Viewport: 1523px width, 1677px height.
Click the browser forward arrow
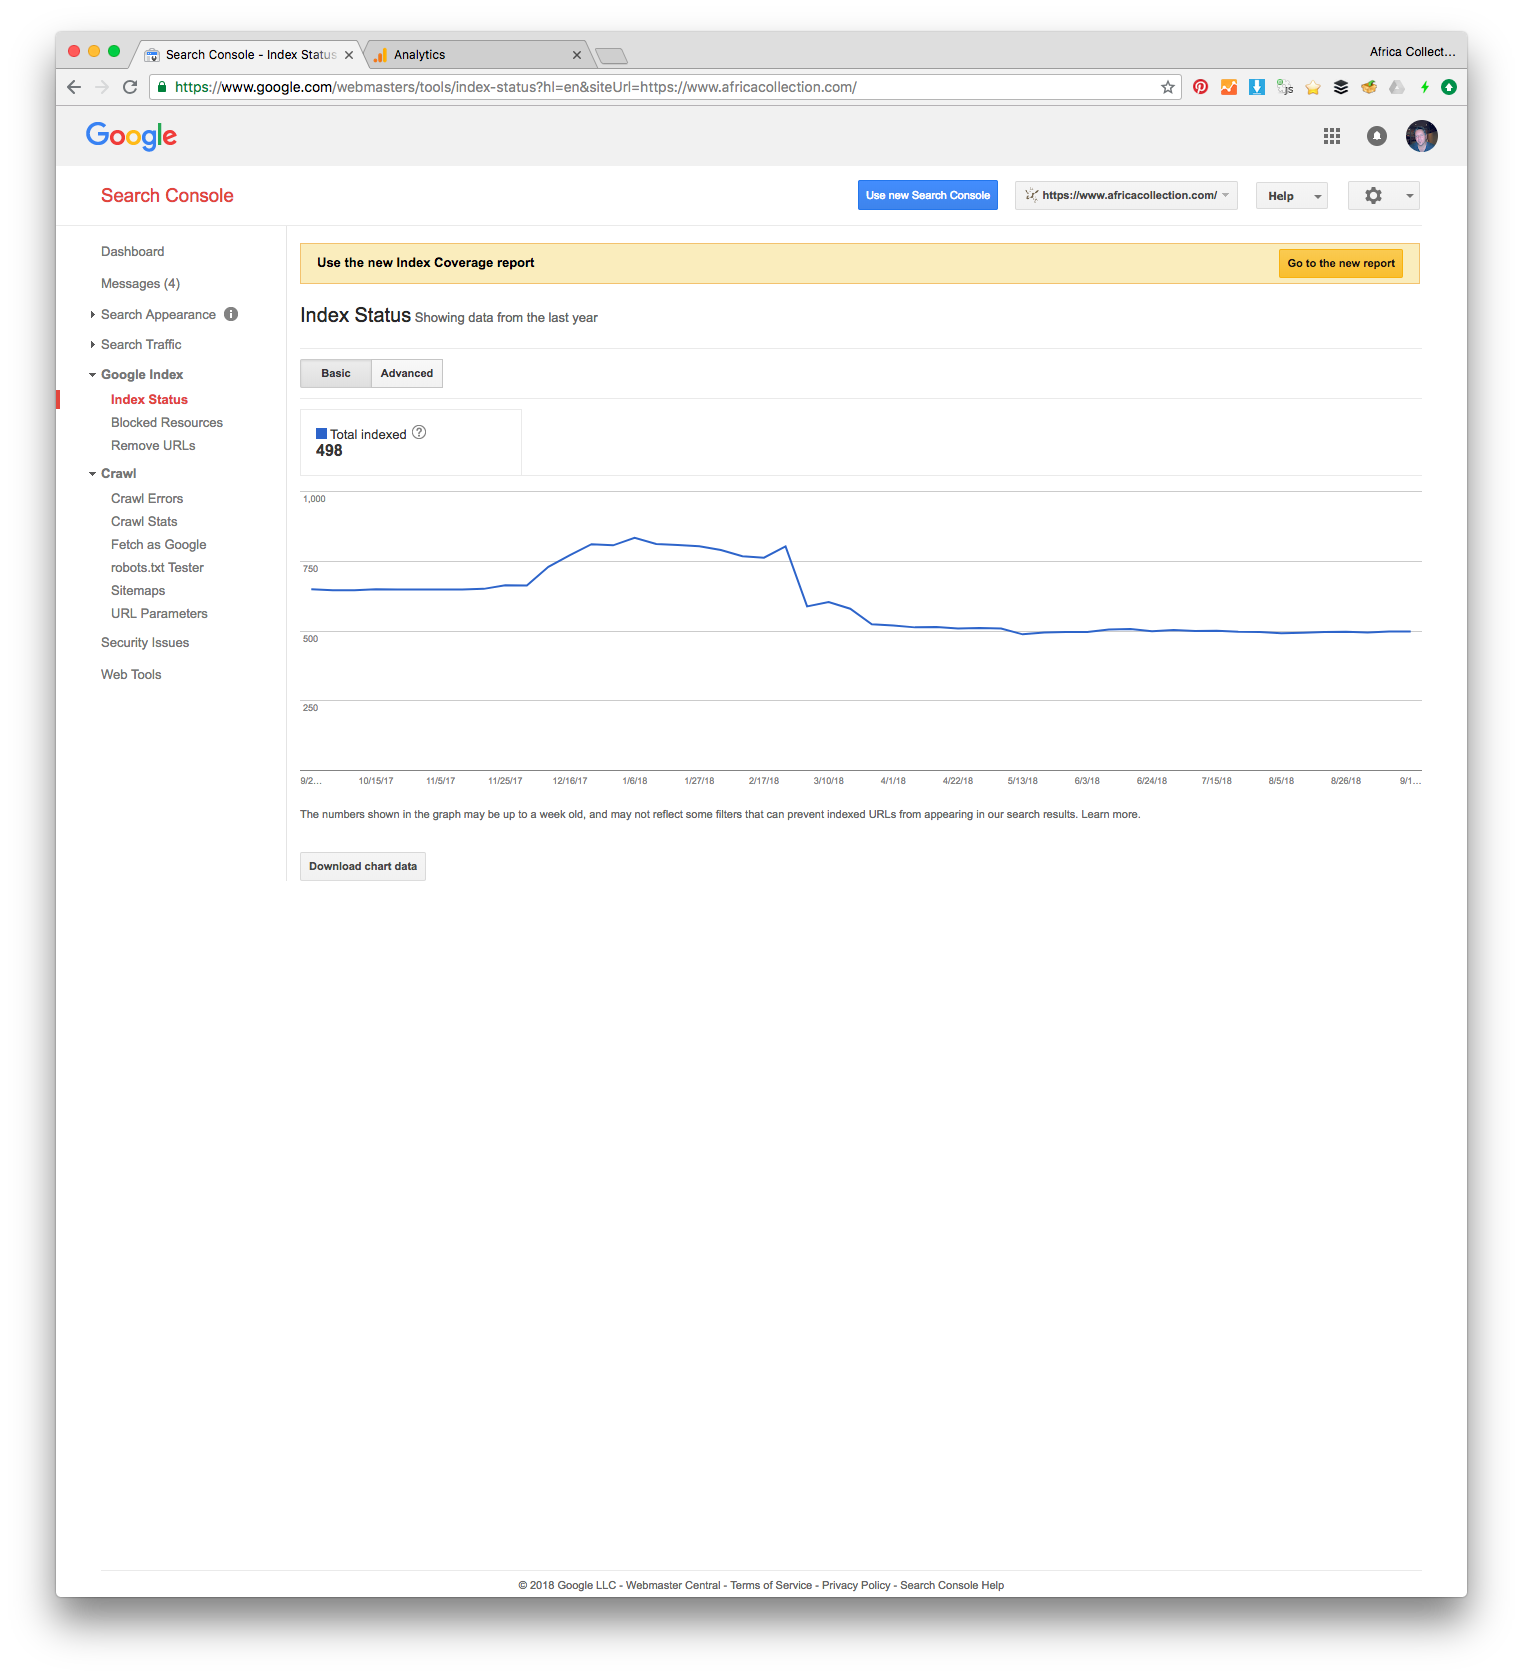[102, 87]
